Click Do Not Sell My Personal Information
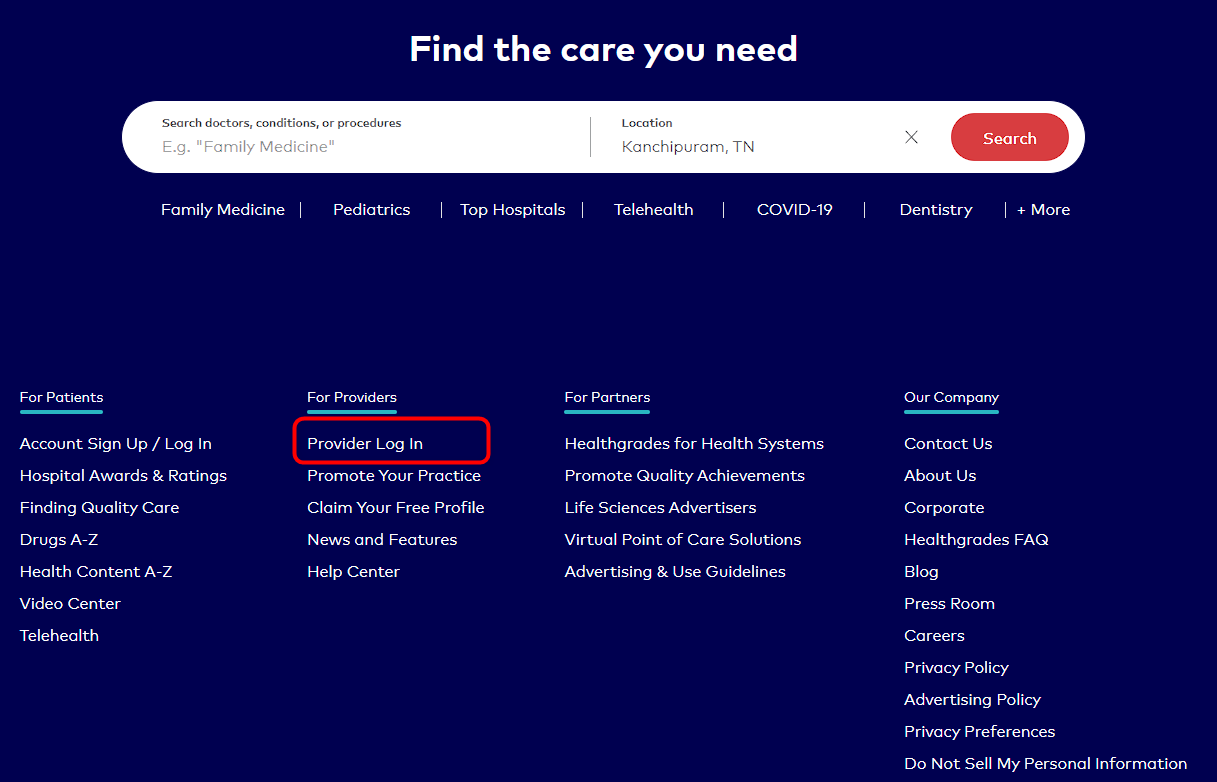 (x=1045, y=764)
